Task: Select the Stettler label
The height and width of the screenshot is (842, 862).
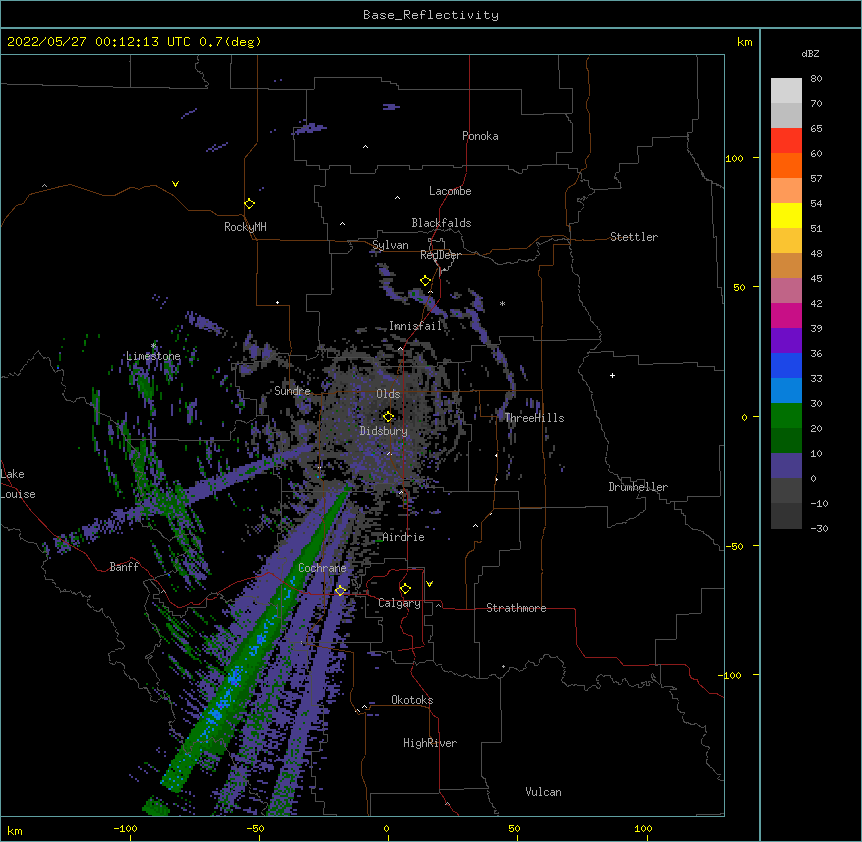Action: pos(634,237)
